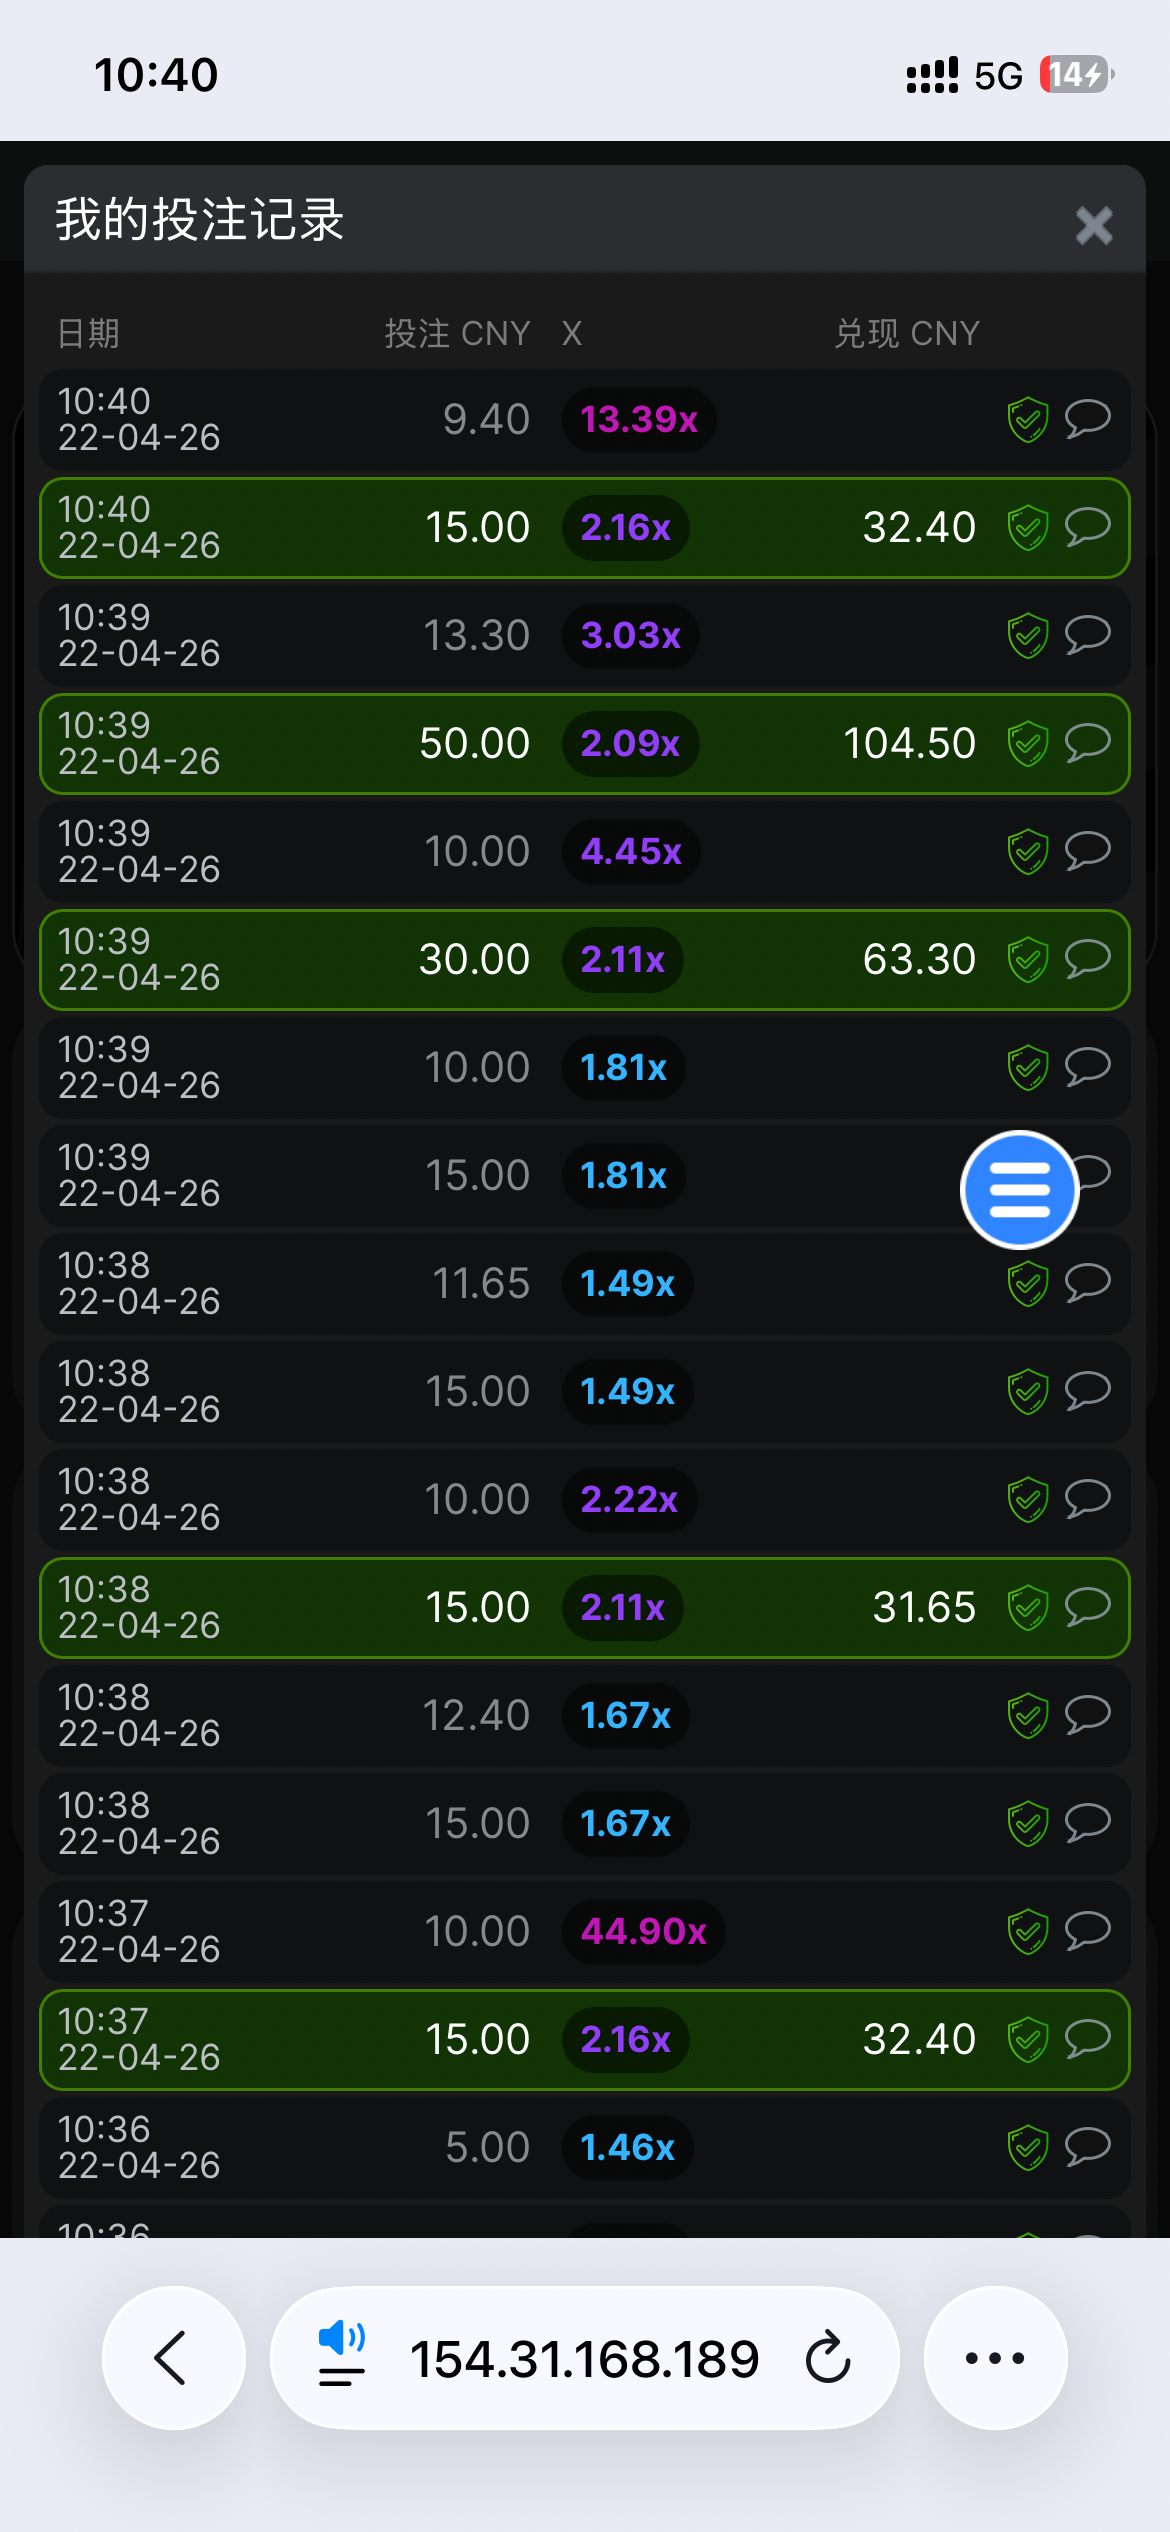Image resolution: width=1170 pixels, height=2532 pixels.
Task: Tap the 4.45x multiplier badge
Action: 631,852
